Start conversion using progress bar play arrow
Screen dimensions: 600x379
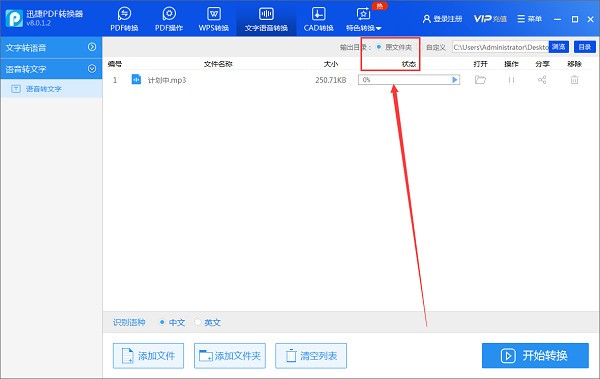(455, 80)
